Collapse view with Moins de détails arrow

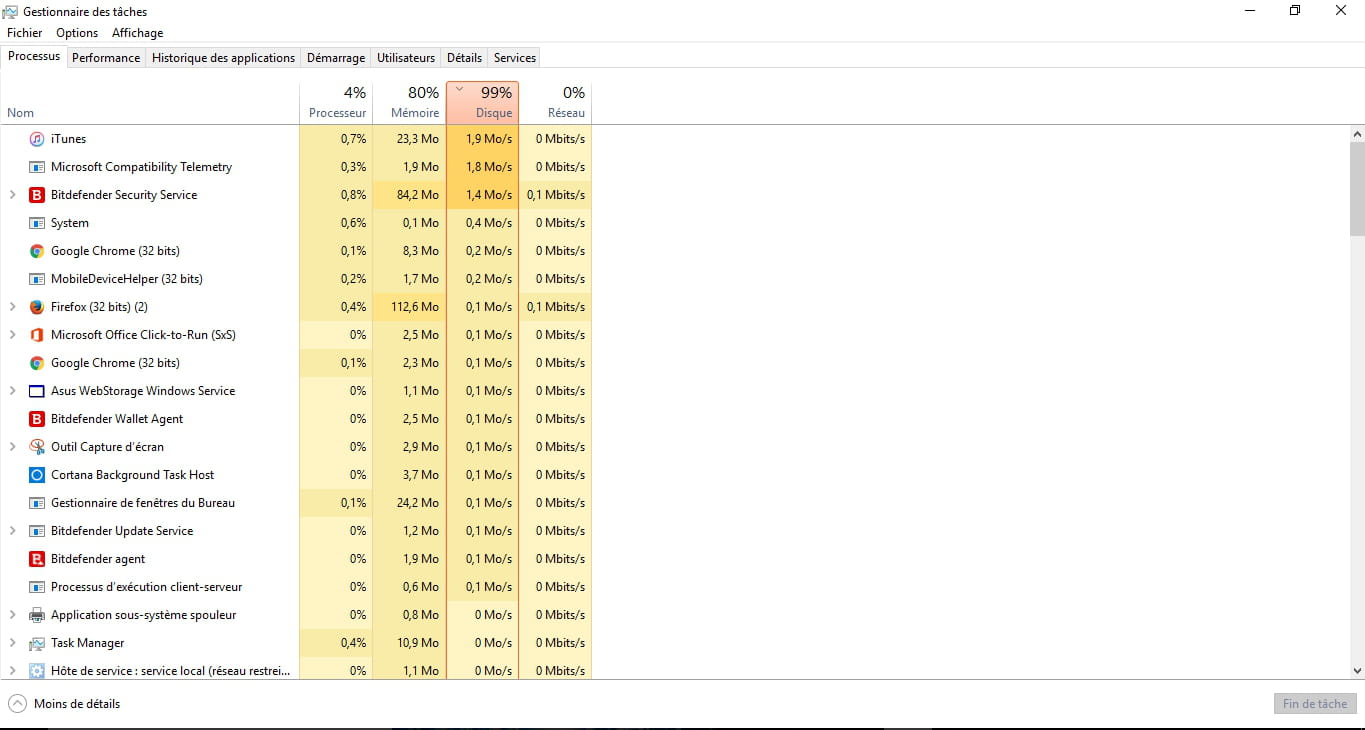point(17,704)
